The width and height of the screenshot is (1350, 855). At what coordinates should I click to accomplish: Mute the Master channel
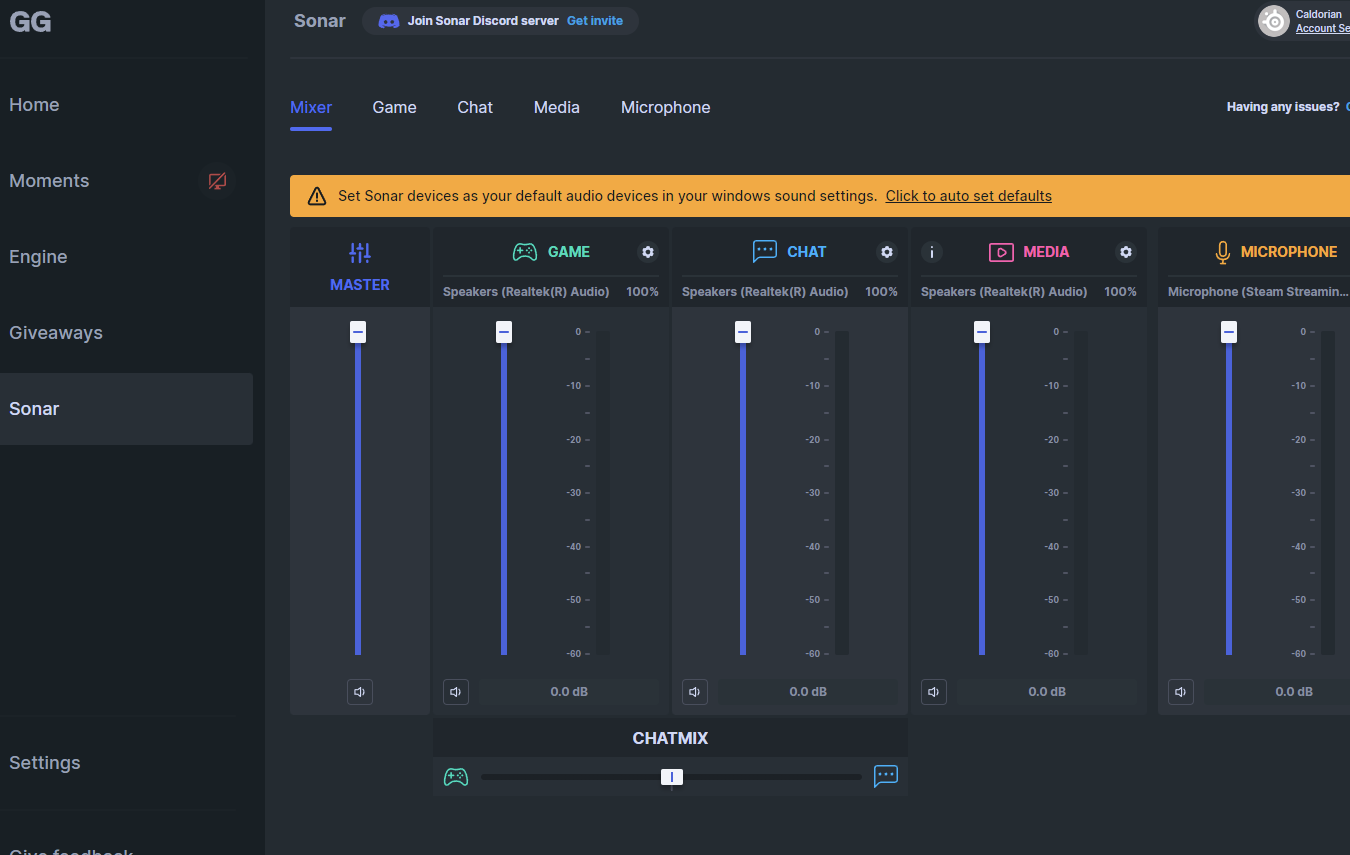click(x=360, y=692)
